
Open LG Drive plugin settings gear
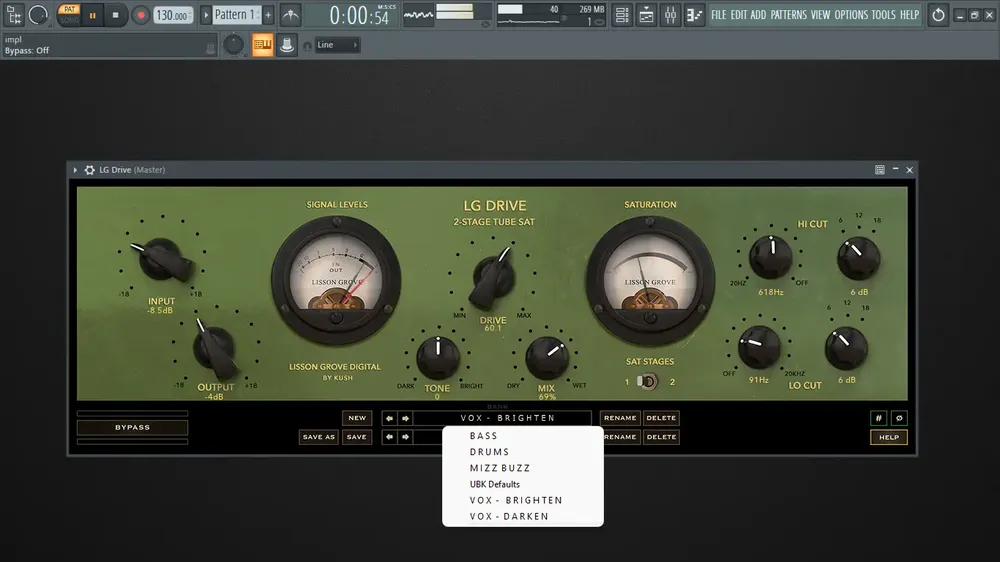pyautogui.click(x=89, y=170)
